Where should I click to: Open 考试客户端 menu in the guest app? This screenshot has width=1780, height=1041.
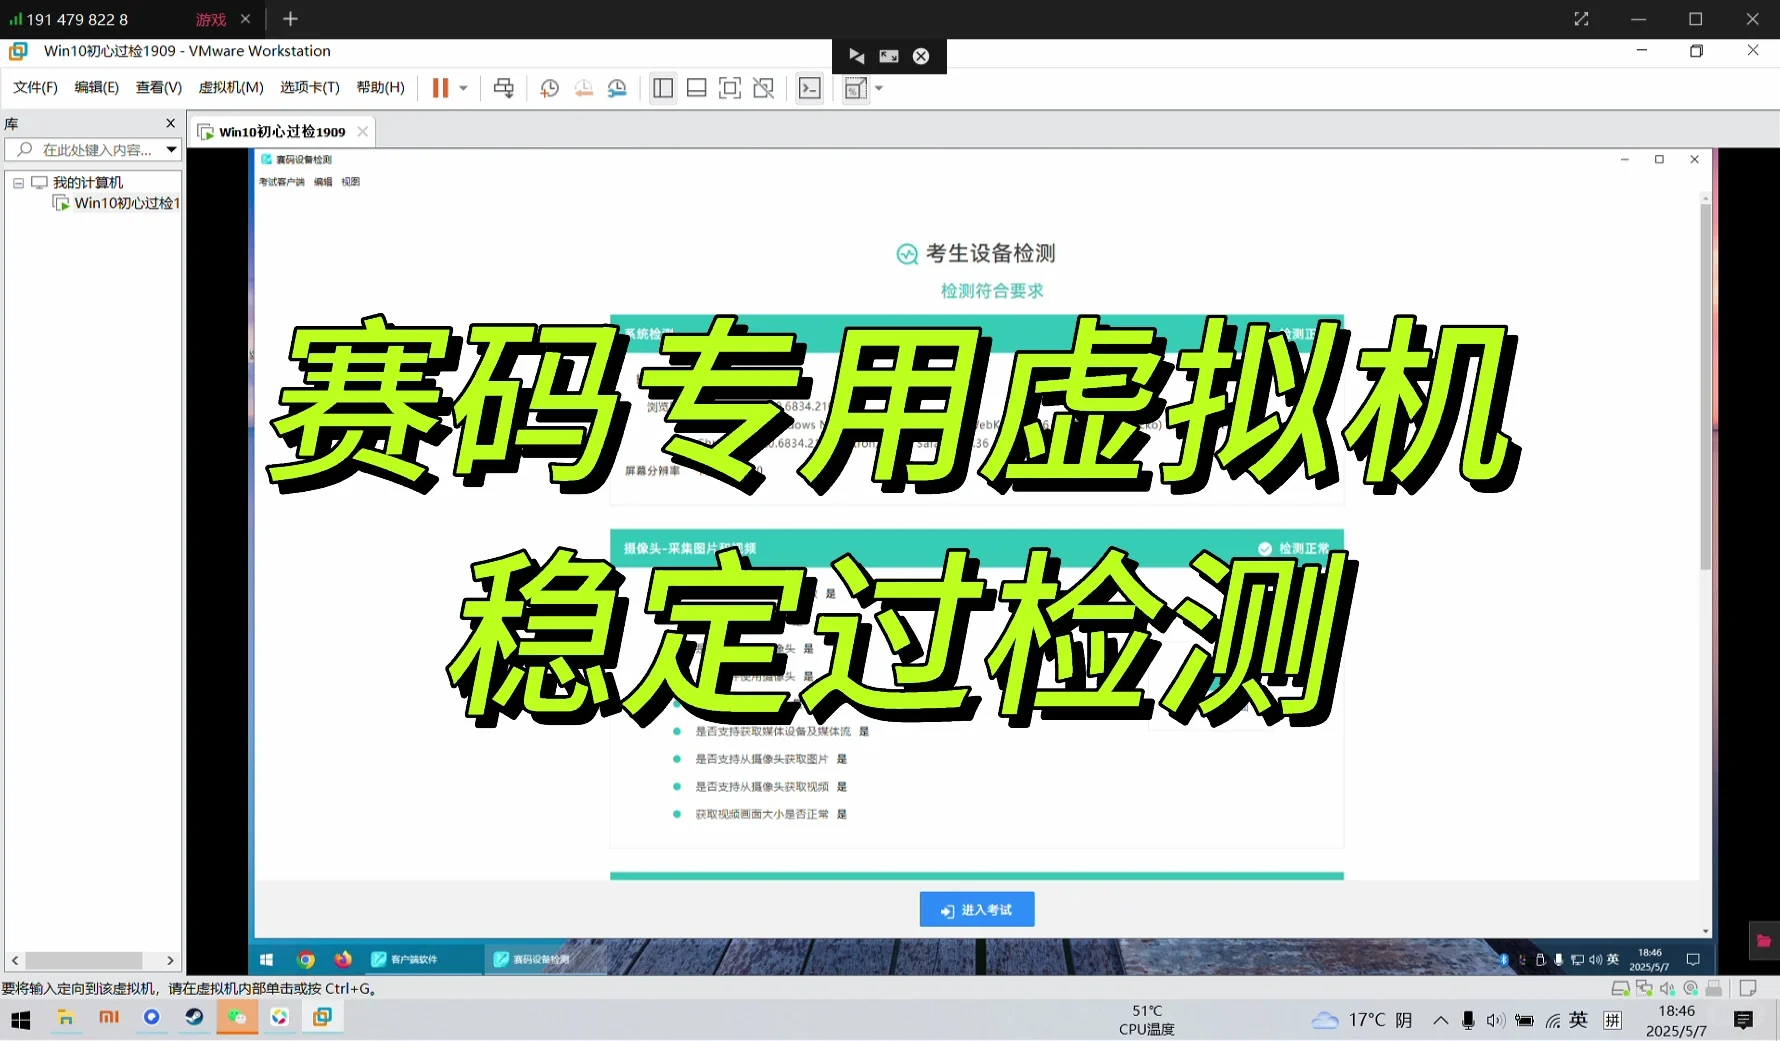pyautogui.click(x=282, y=182)
